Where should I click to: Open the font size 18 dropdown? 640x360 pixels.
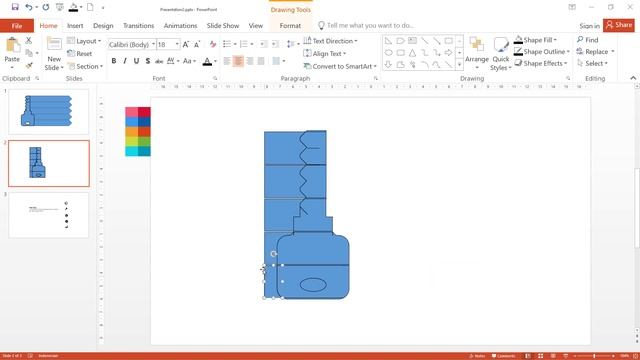[177, 44]
